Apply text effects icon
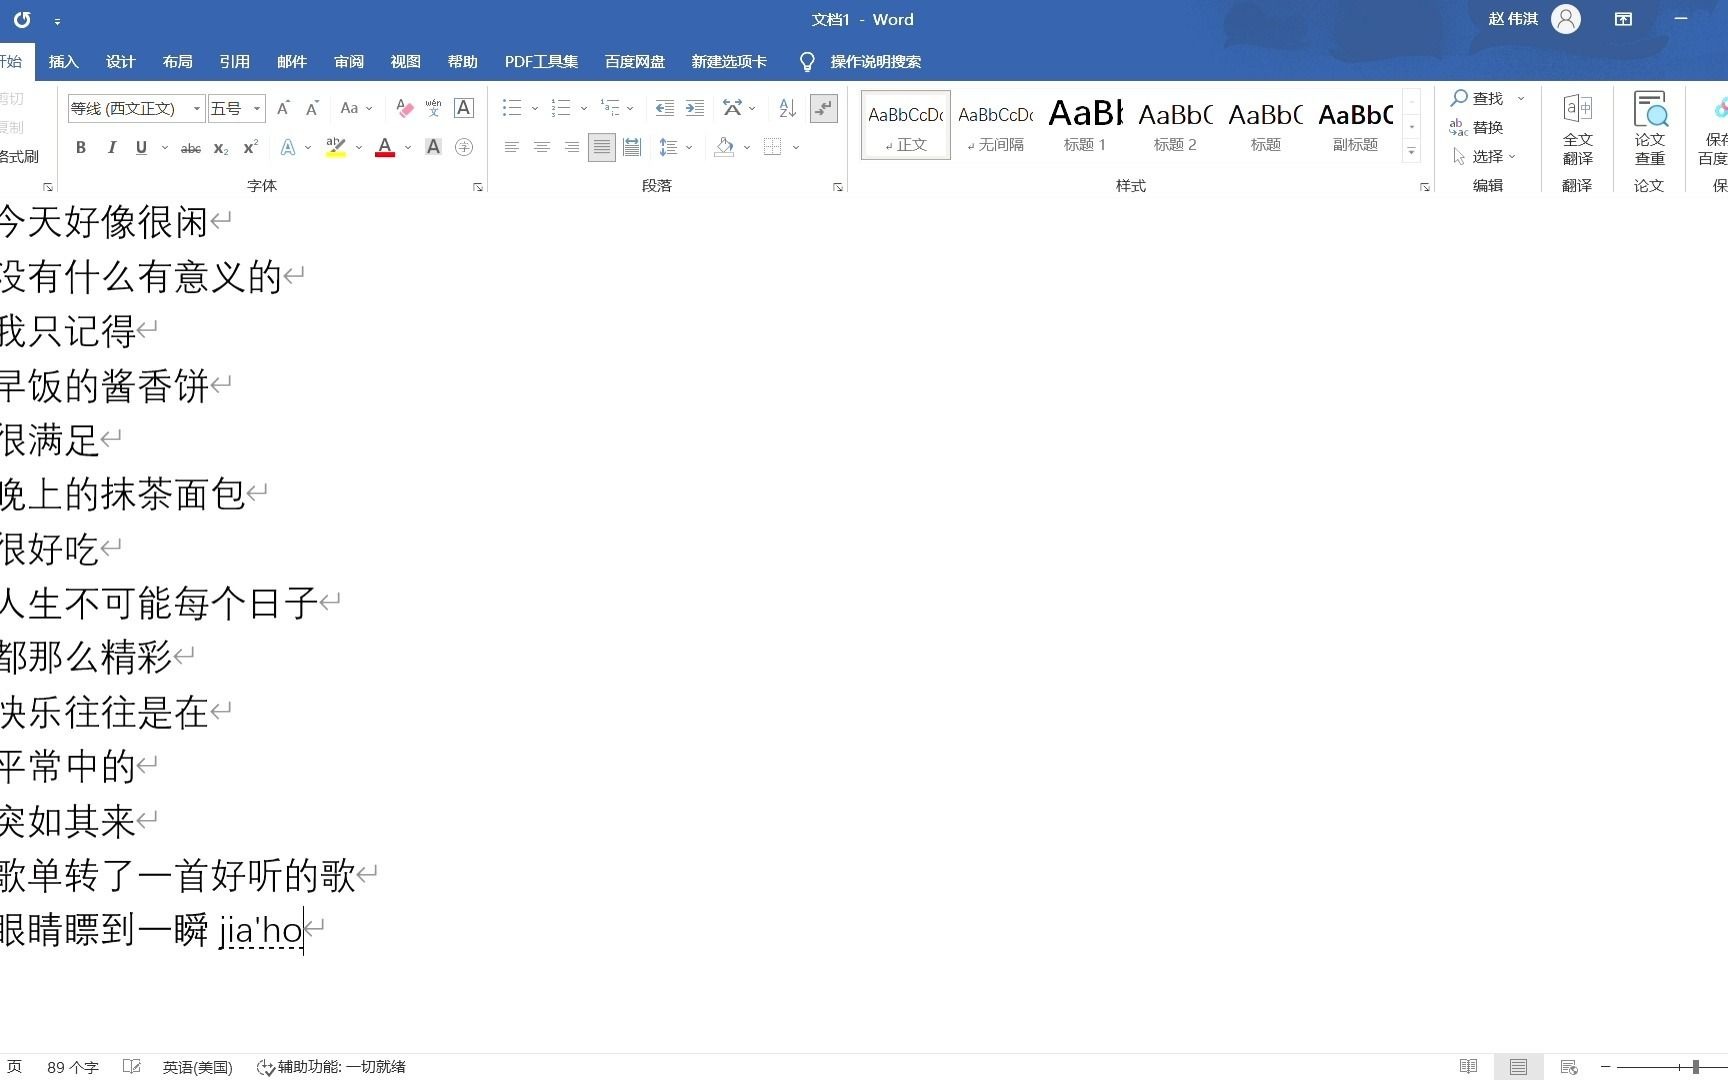The width and height of the screenshot is (1728, 1080). click(x=288, y=148)
